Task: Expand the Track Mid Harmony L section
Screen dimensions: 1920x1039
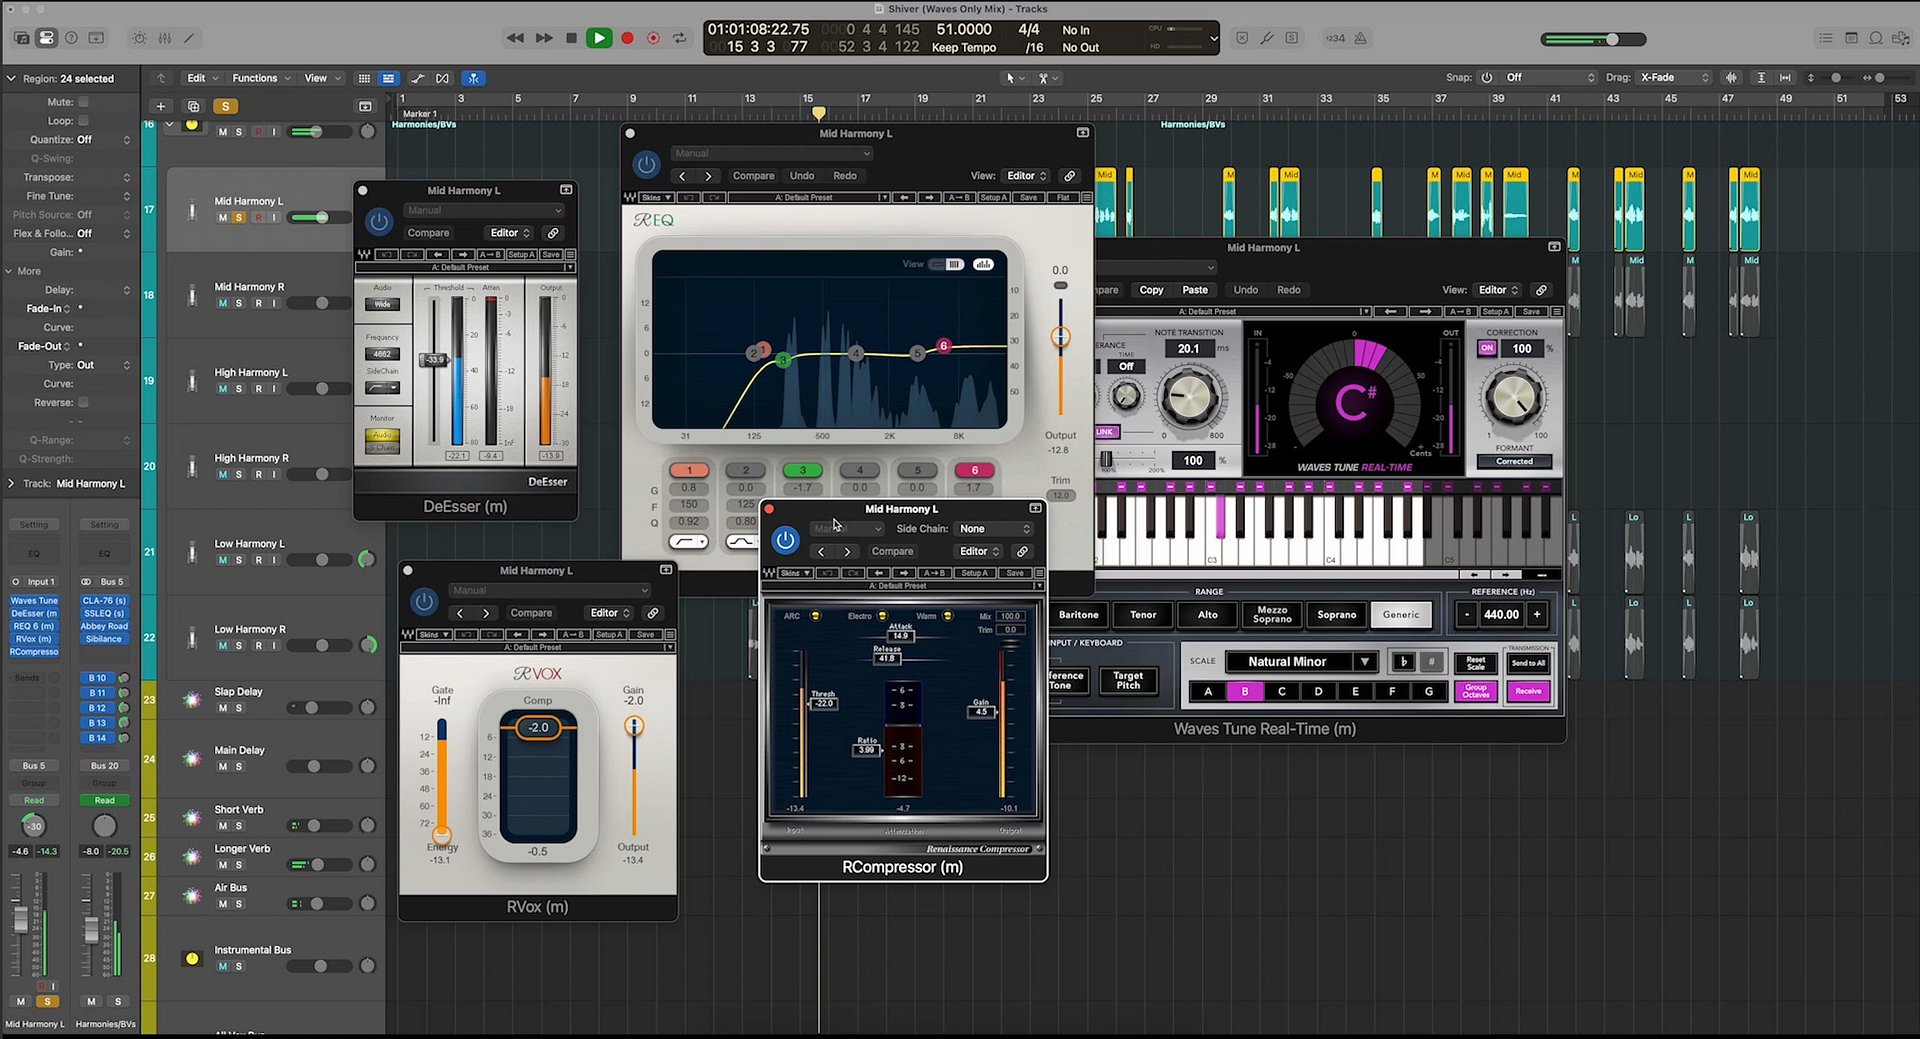Action: click(11, 483)
